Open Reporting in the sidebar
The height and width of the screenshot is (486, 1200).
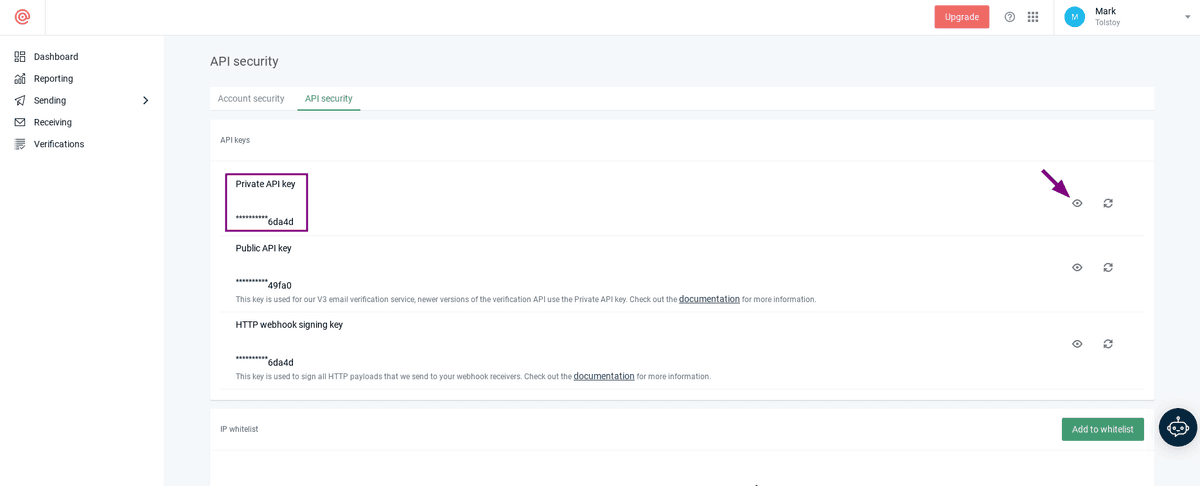[x=53, y=79]
